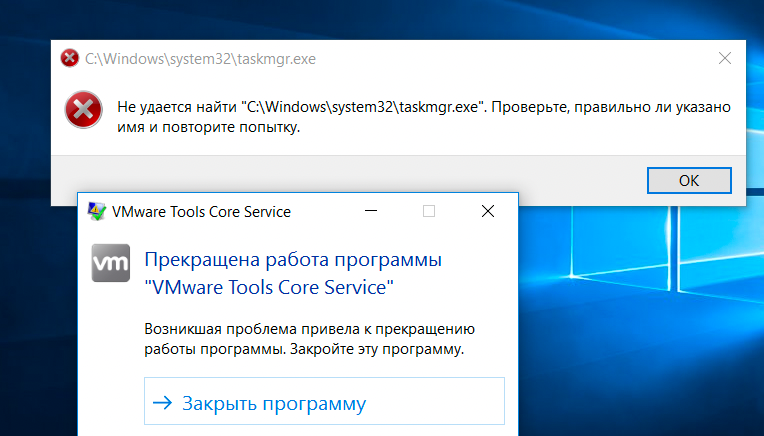Click the OK button in taskmgr error dialog
Viewport: 764px width, 436px height.
coord(689,181)
